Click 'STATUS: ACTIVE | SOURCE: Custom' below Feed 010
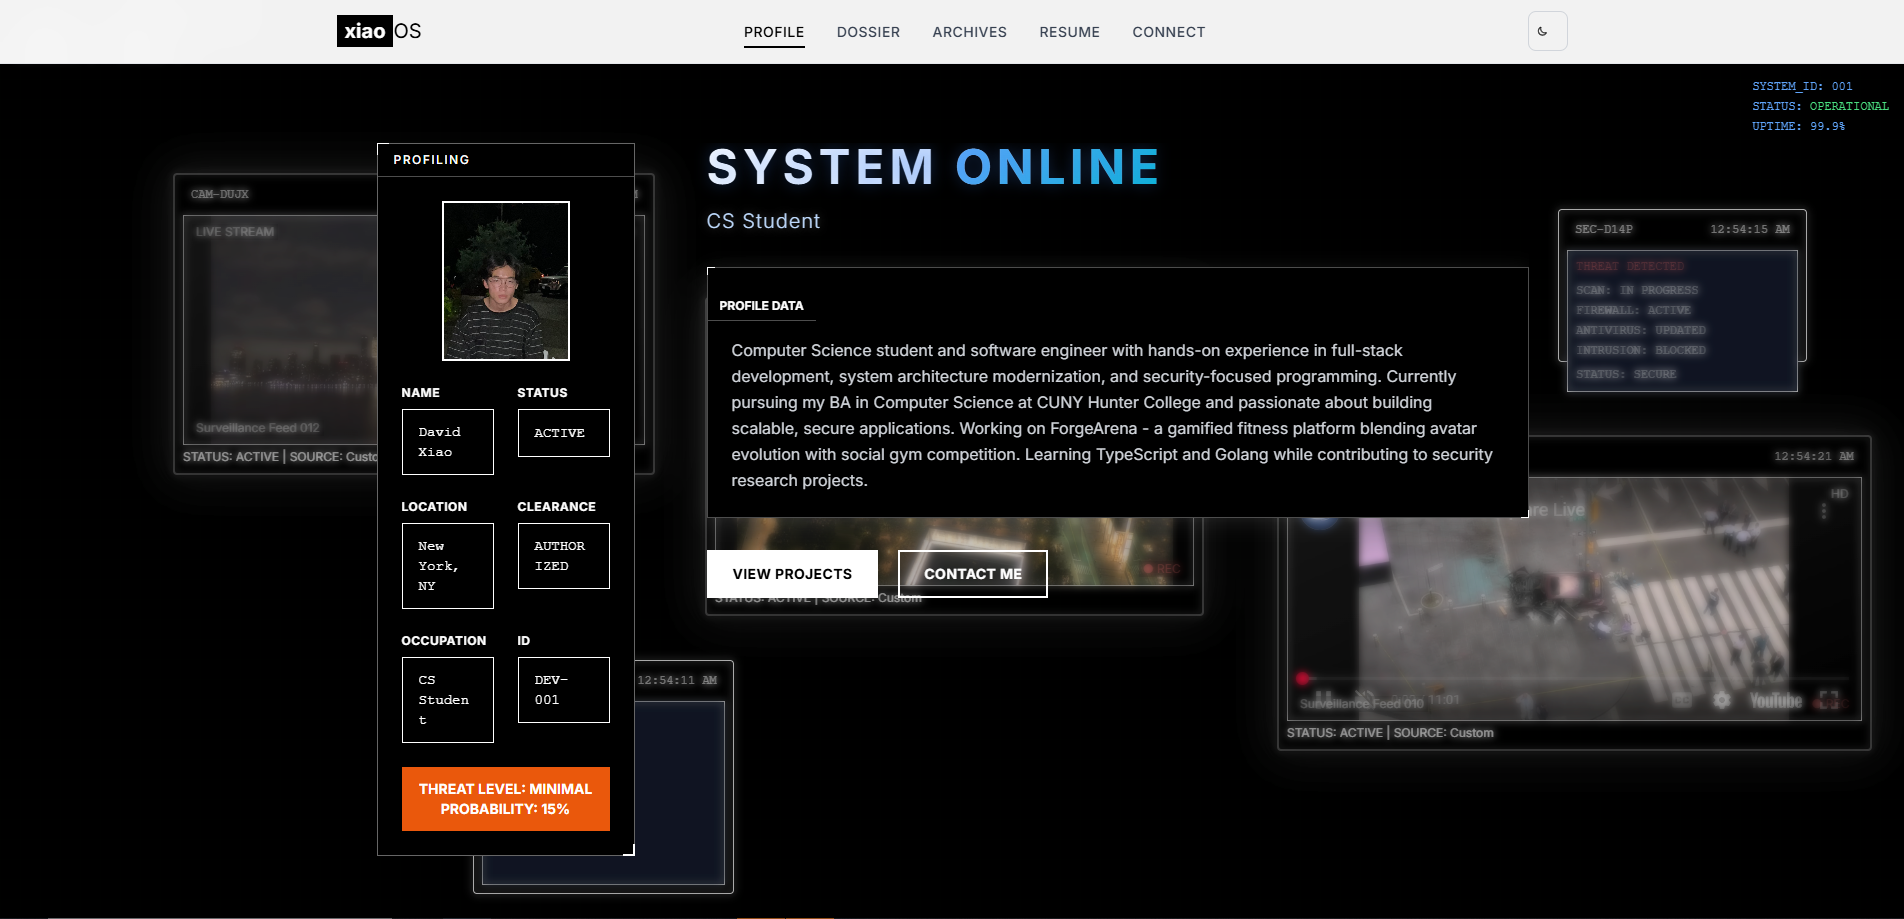 click(1390, 733)
